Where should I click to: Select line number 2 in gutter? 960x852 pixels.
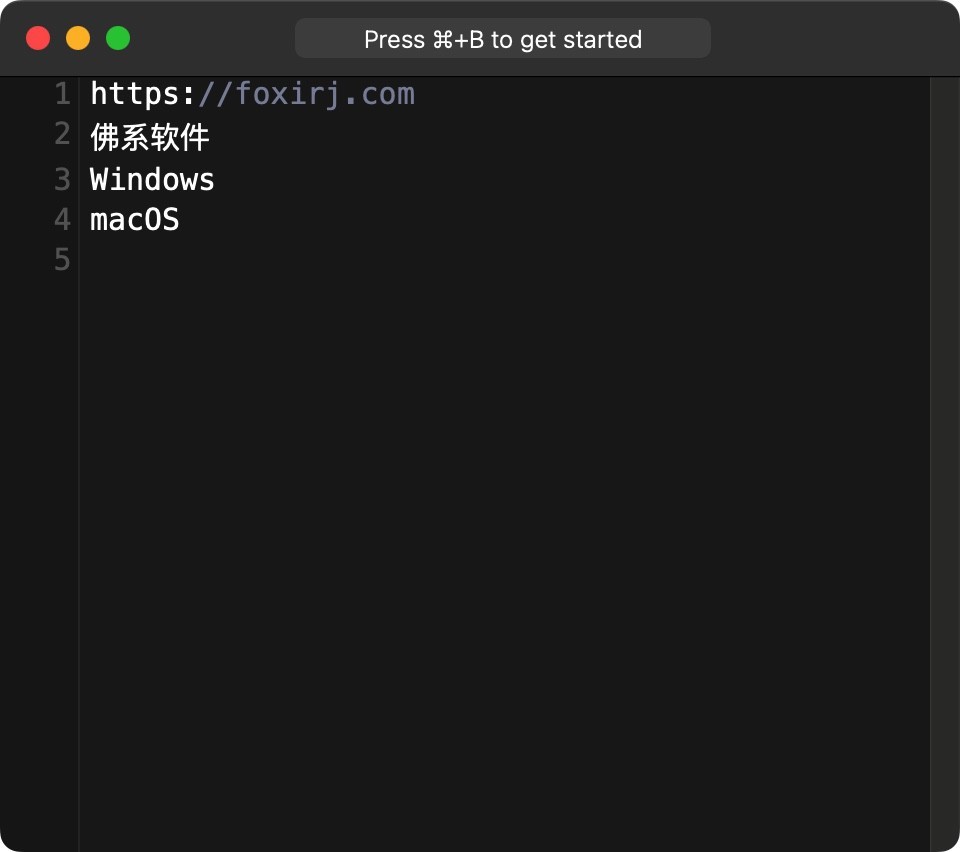click(62, 135)
